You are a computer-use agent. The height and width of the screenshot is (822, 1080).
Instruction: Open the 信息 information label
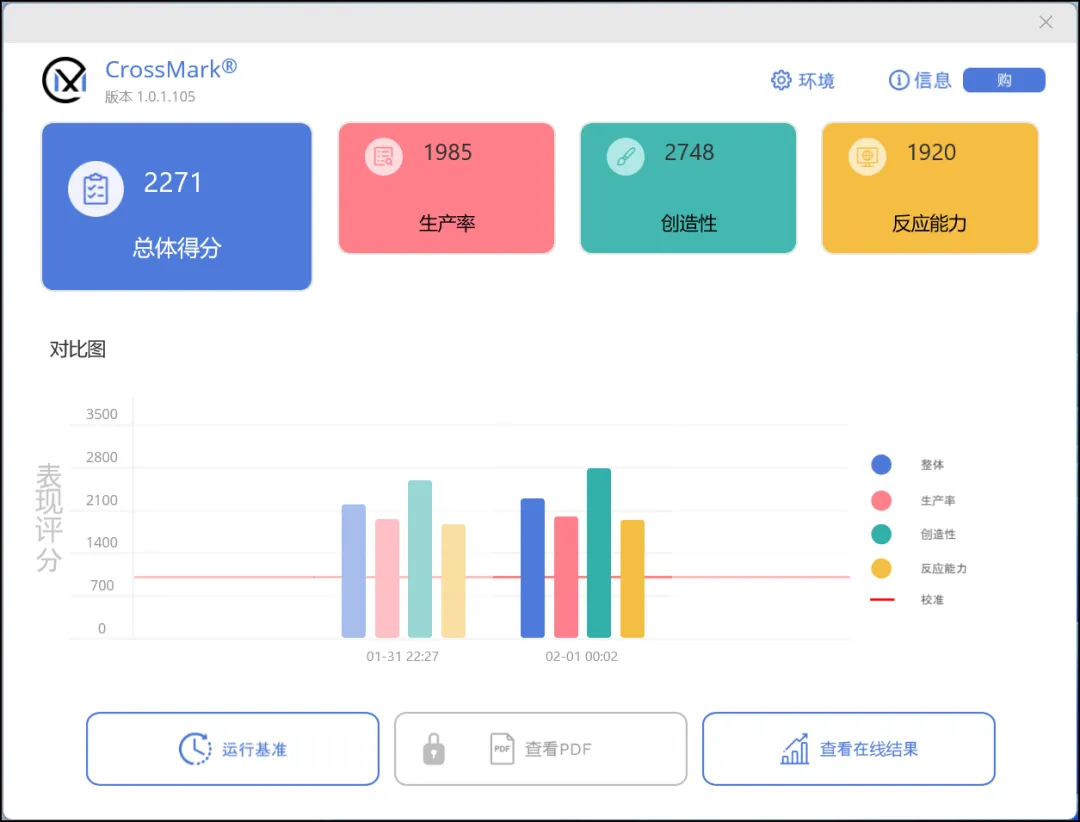click(933, 81)
